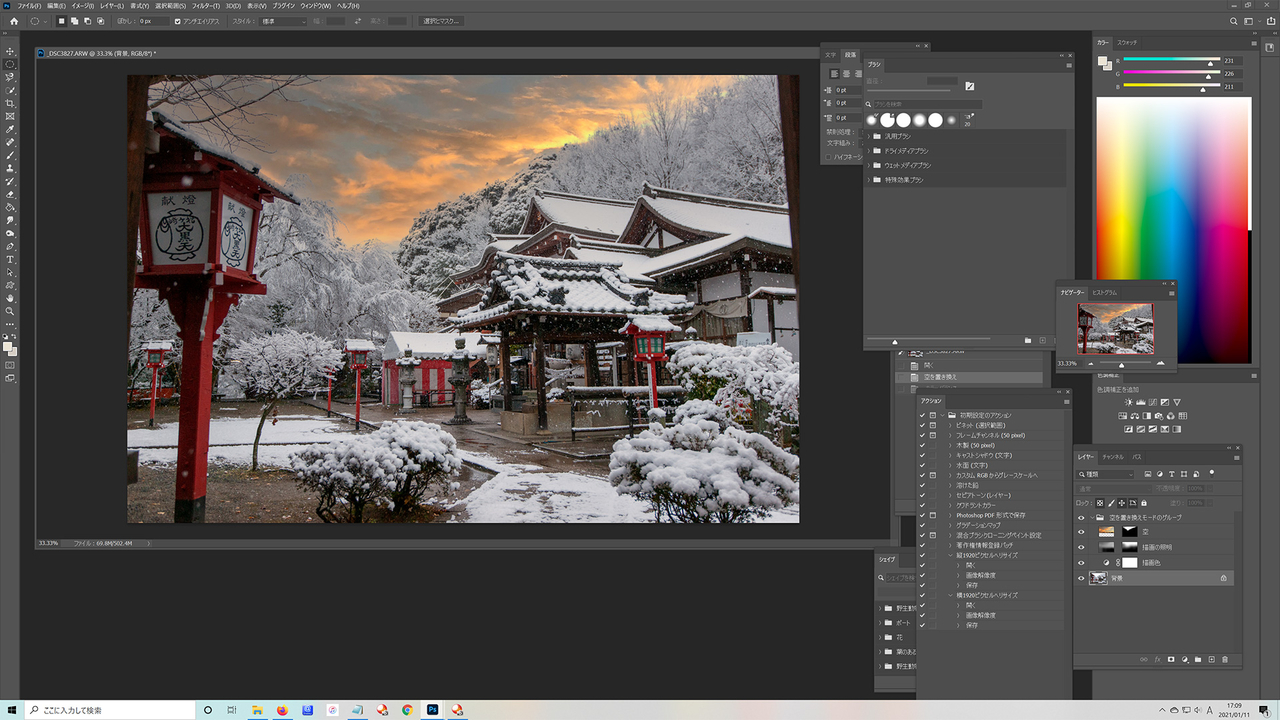Viewport: 1280px width, 720px height.
Task: Create a new layer group folder icon
Action: pyautogui.click(x=1198, y=660)
